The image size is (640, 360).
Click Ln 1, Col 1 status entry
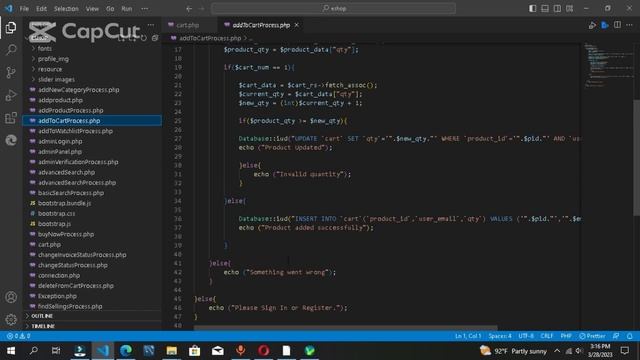click(468, 336)
